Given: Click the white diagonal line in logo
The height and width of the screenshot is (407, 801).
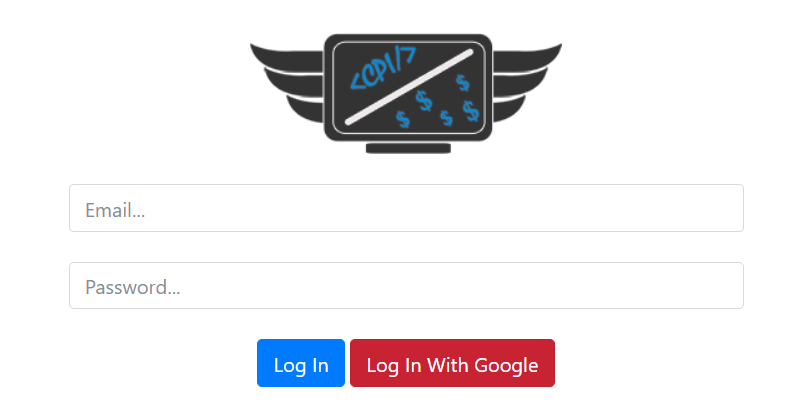Looking at the screenshot, I should 409,87.
